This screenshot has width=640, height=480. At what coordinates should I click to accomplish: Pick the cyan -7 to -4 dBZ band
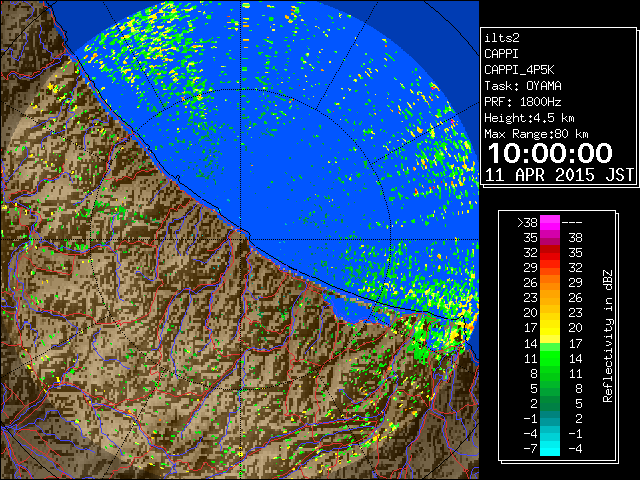coord(550,448)
